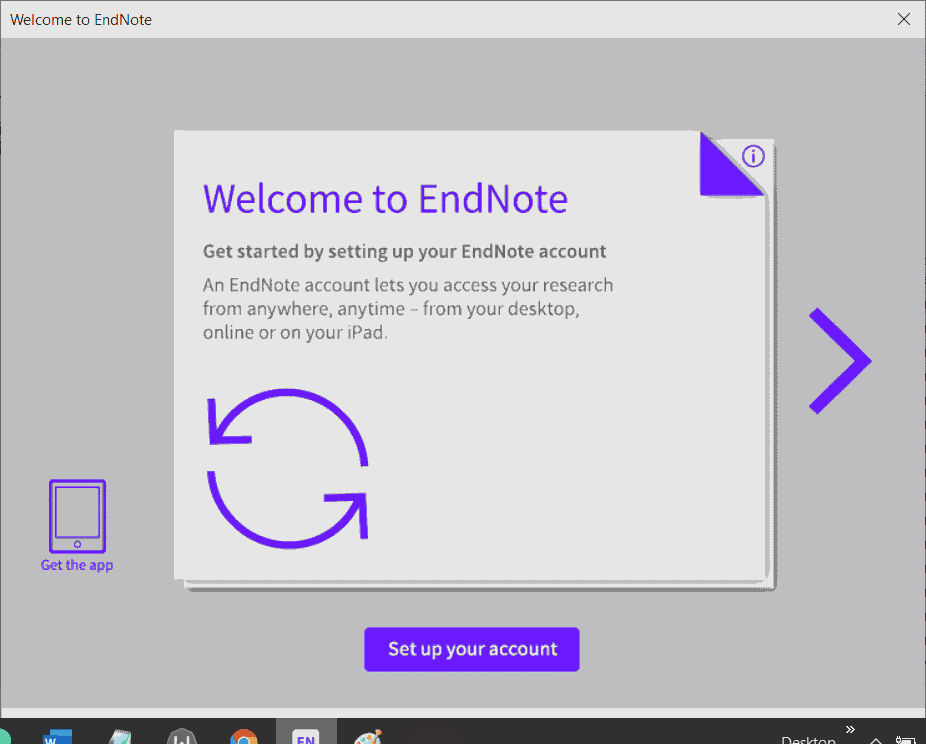The width and height of the screenshot is (926, 744).
Task: Click the Welcome to EndNote title bar text
Action: click(81, 19)
